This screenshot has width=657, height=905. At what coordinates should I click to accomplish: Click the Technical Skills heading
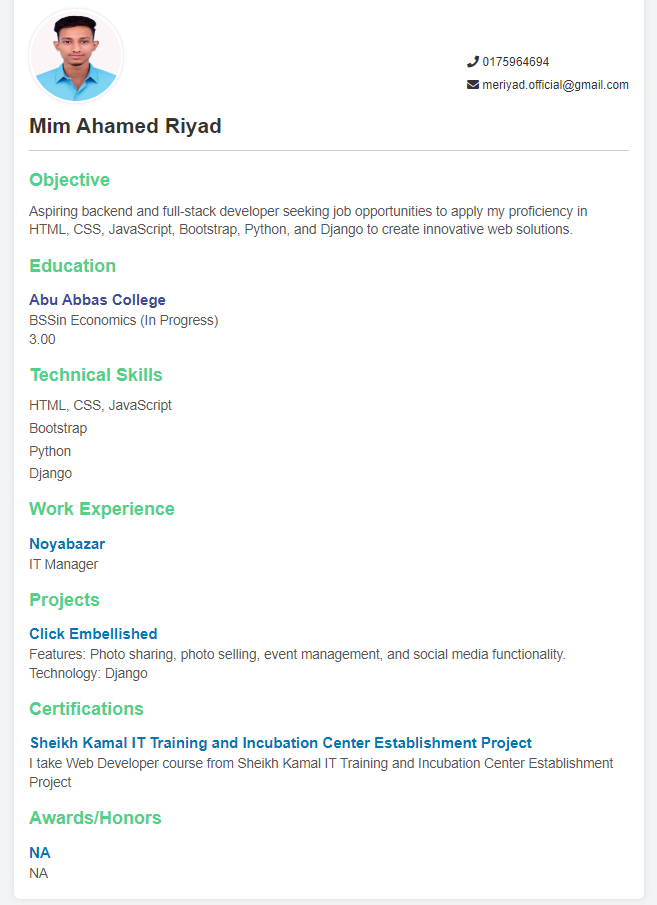[x=95, y=375]
